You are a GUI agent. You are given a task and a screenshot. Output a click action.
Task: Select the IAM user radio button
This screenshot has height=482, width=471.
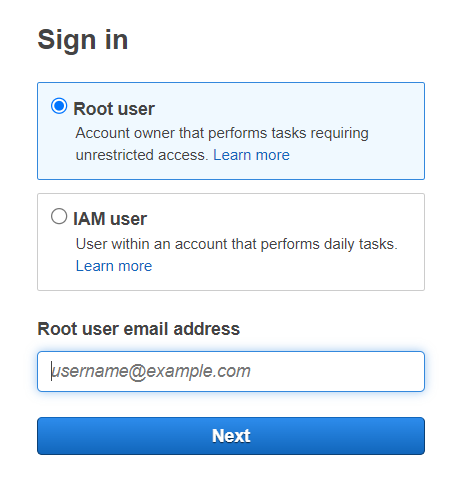click(59, 216)
